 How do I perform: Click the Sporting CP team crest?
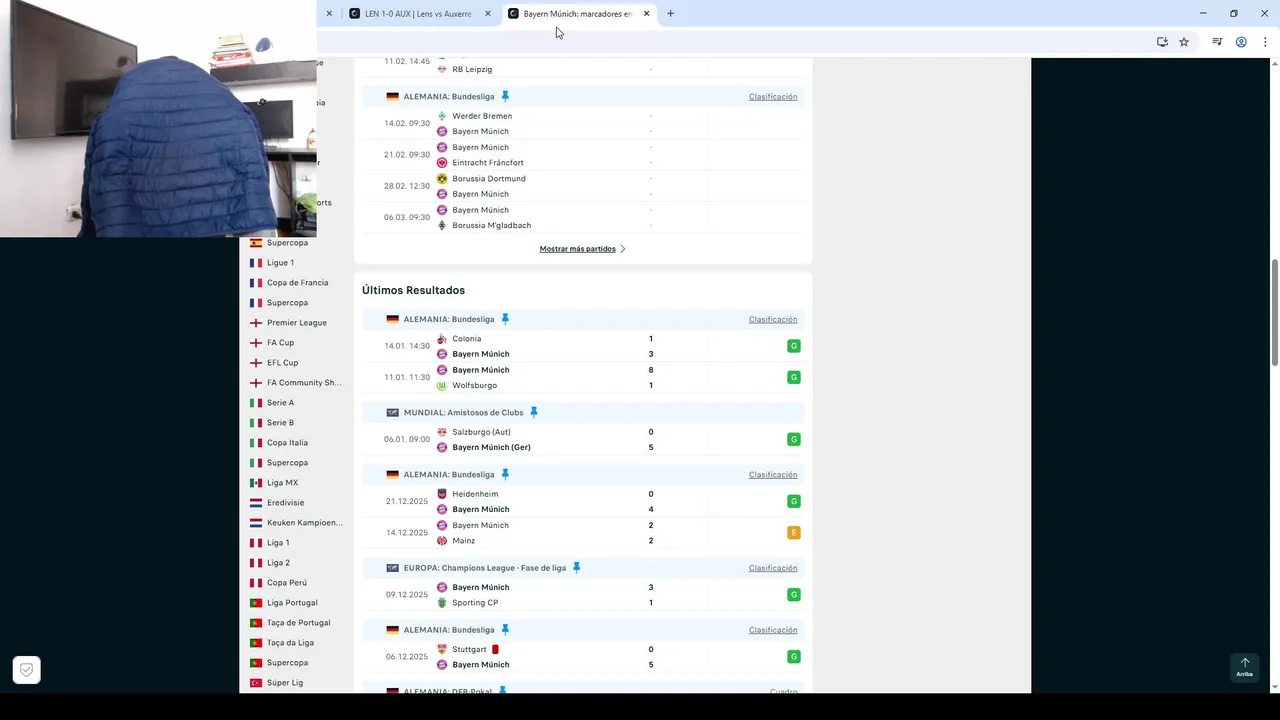442,603
